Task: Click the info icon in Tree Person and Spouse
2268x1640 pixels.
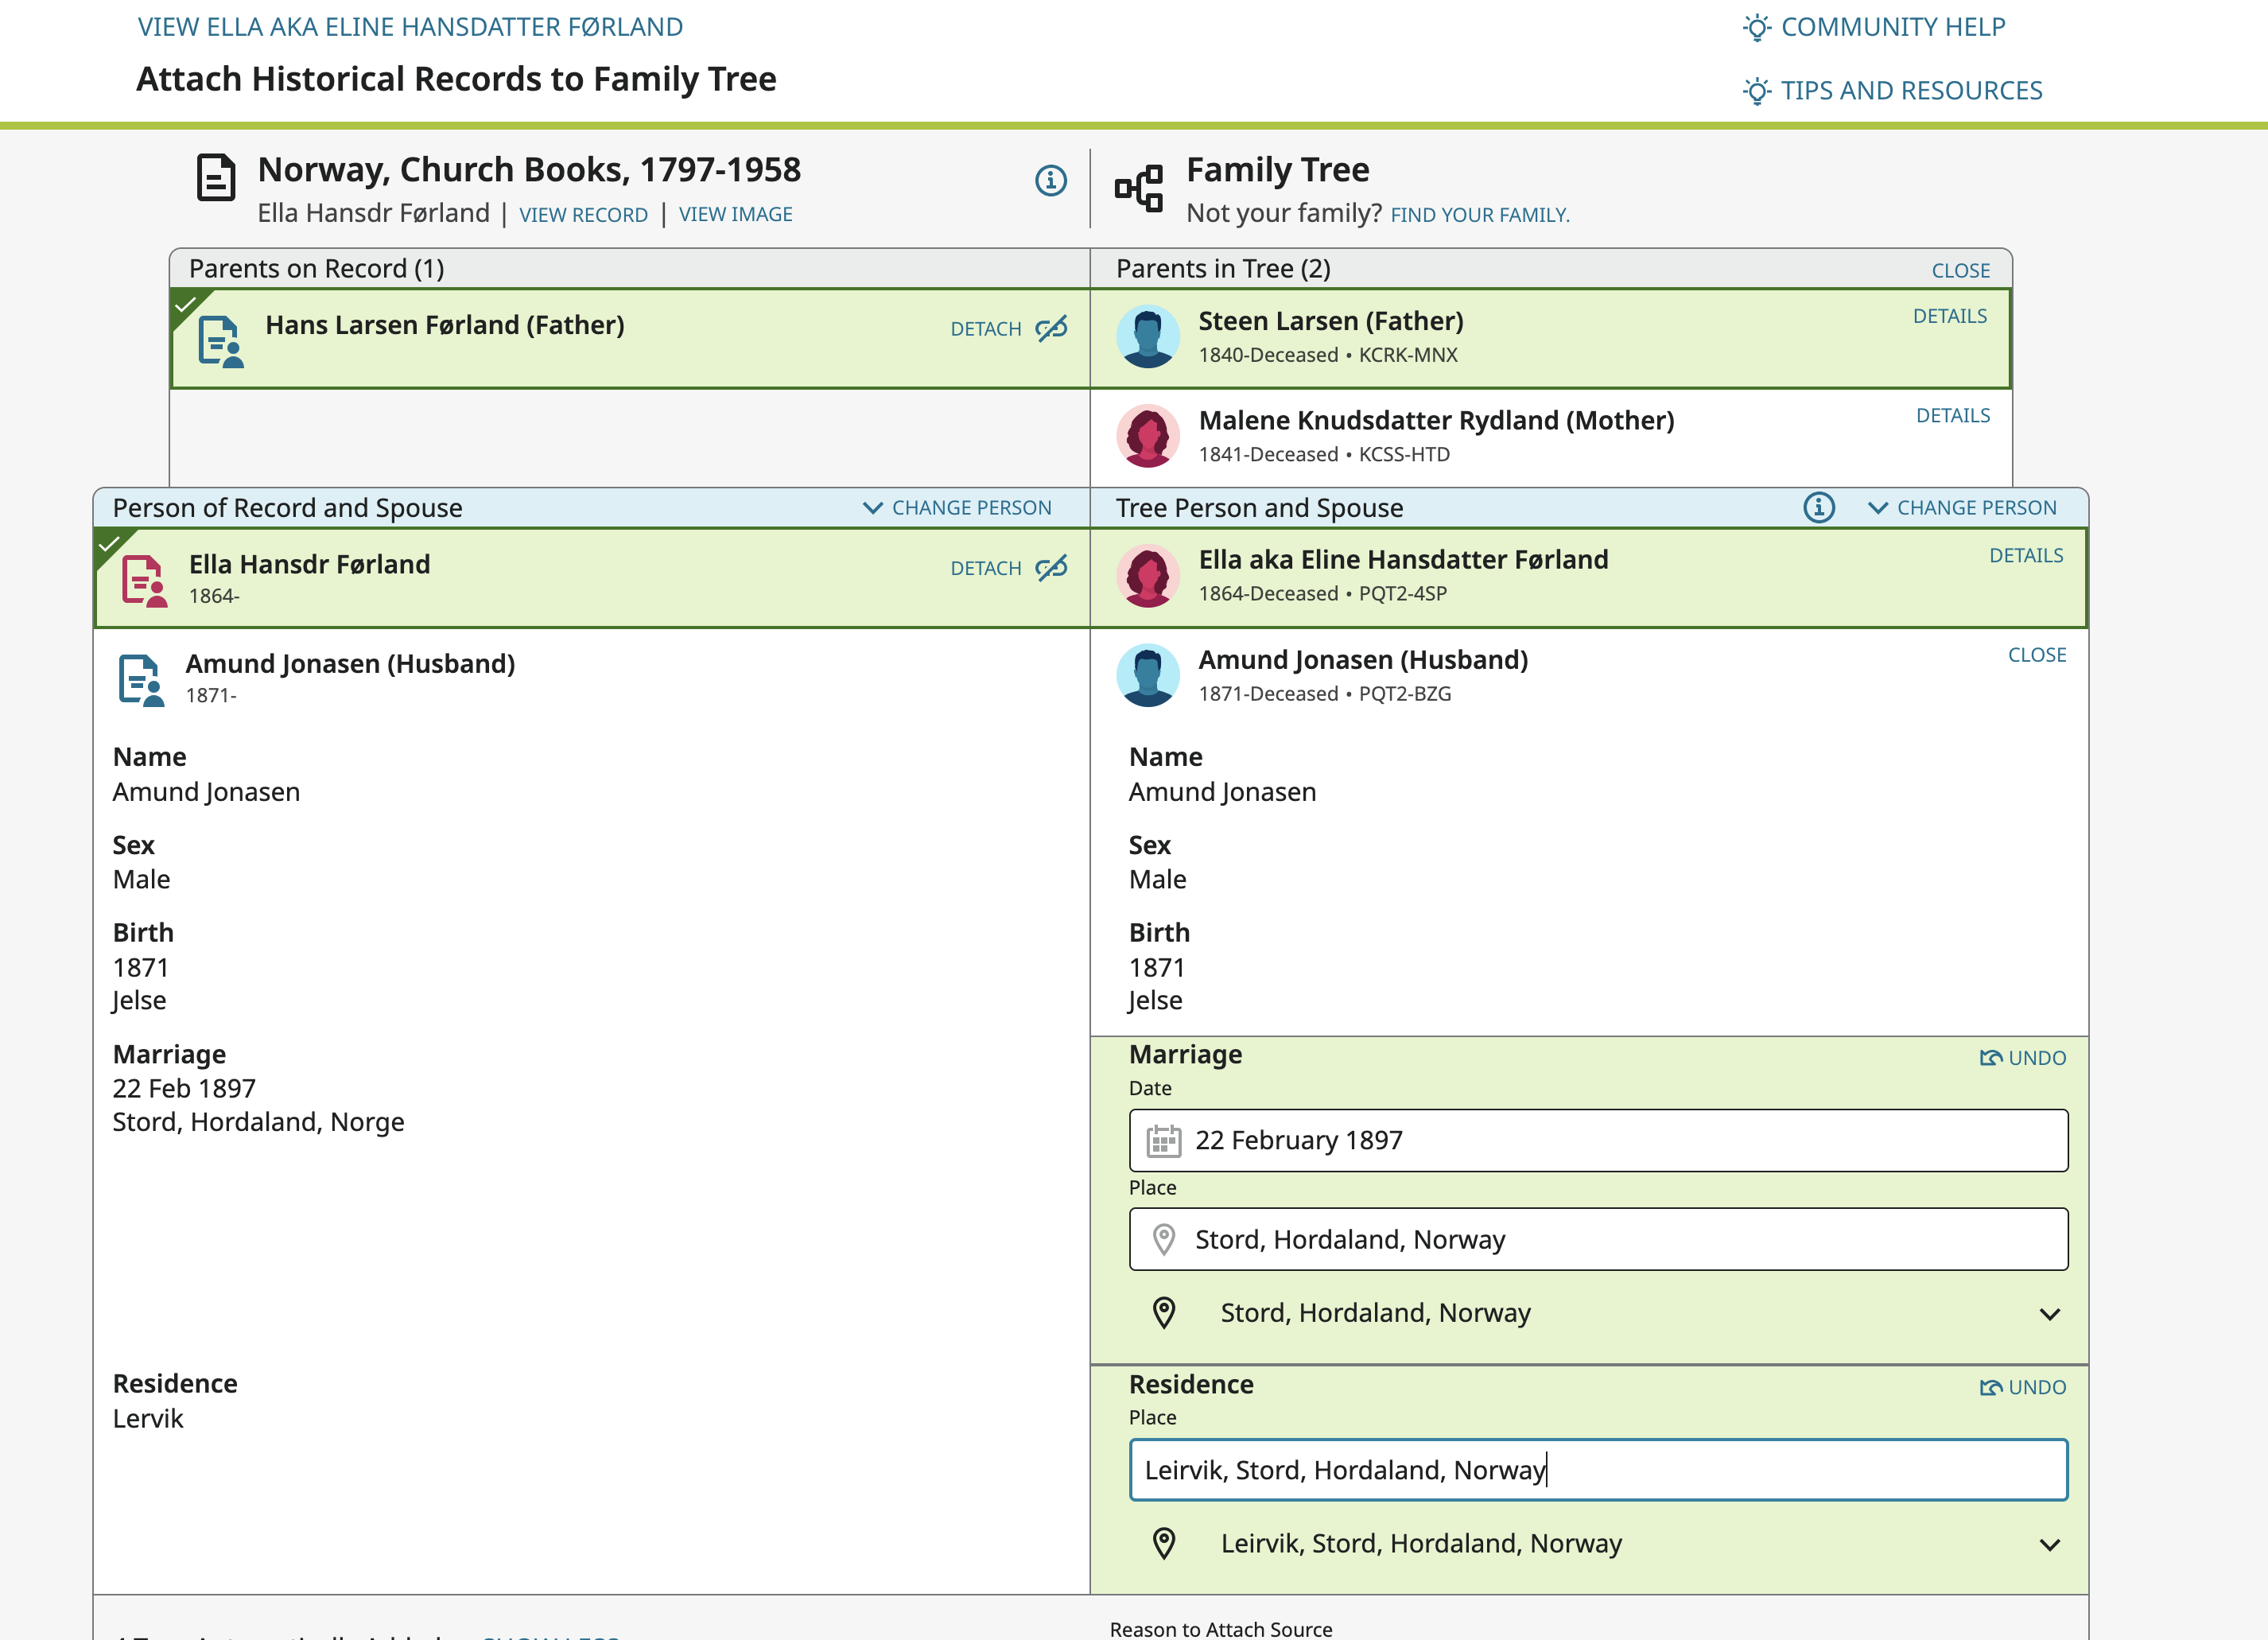Action: click(1818, 508)
